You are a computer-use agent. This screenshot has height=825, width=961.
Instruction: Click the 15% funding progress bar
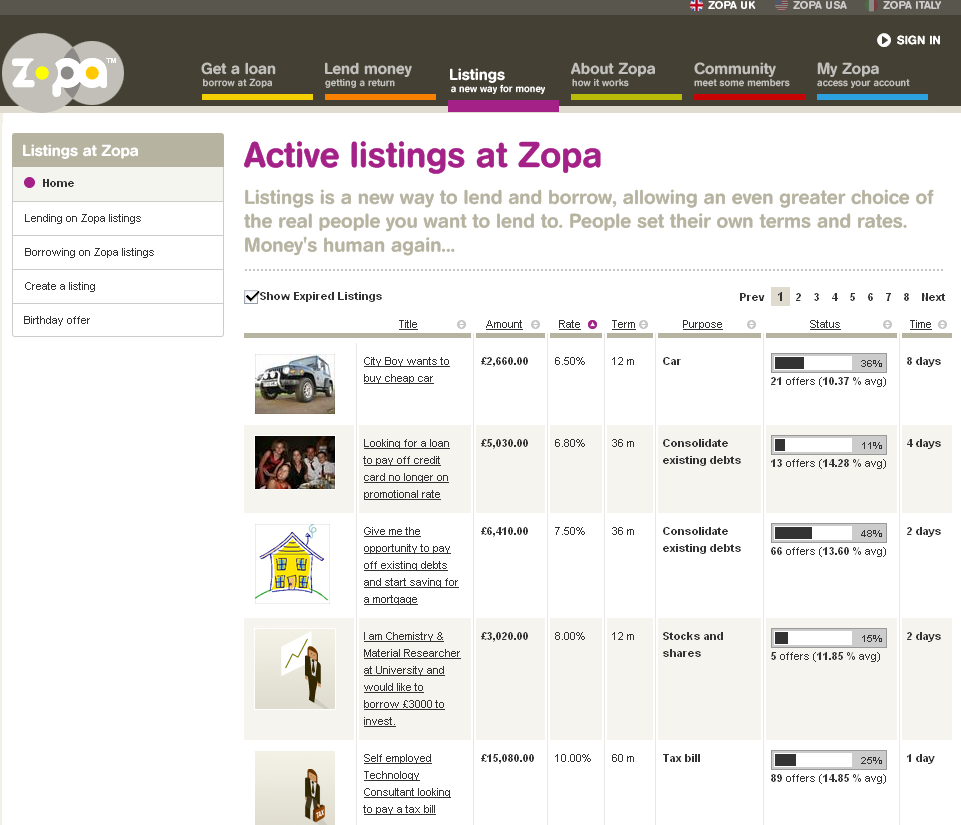click(x=829, y=638)
